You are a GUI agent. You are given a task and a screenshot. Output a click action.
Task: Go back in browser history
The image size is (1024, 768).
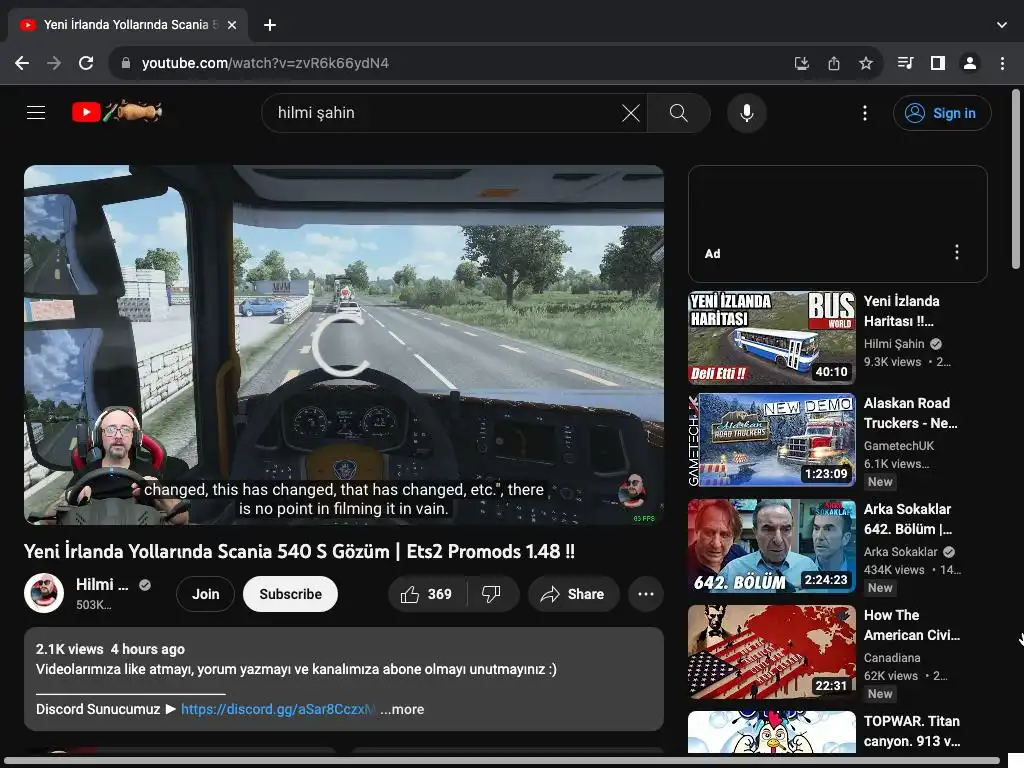tap(22, 63)
